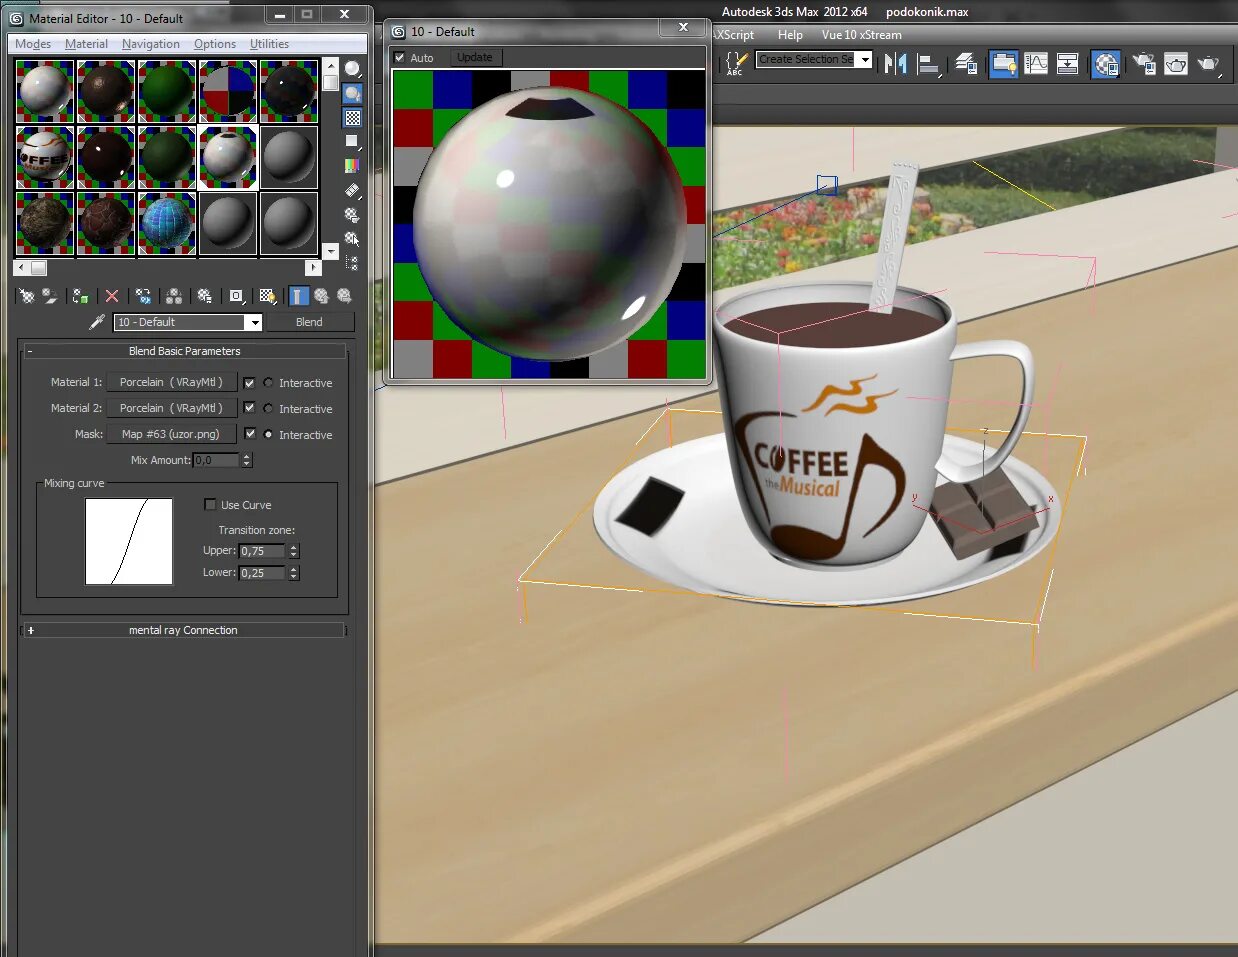Select Interactive radio for Material 1
Viewport: 1238px width, 957px height.
pyautogui.click(x=268, y=383)
